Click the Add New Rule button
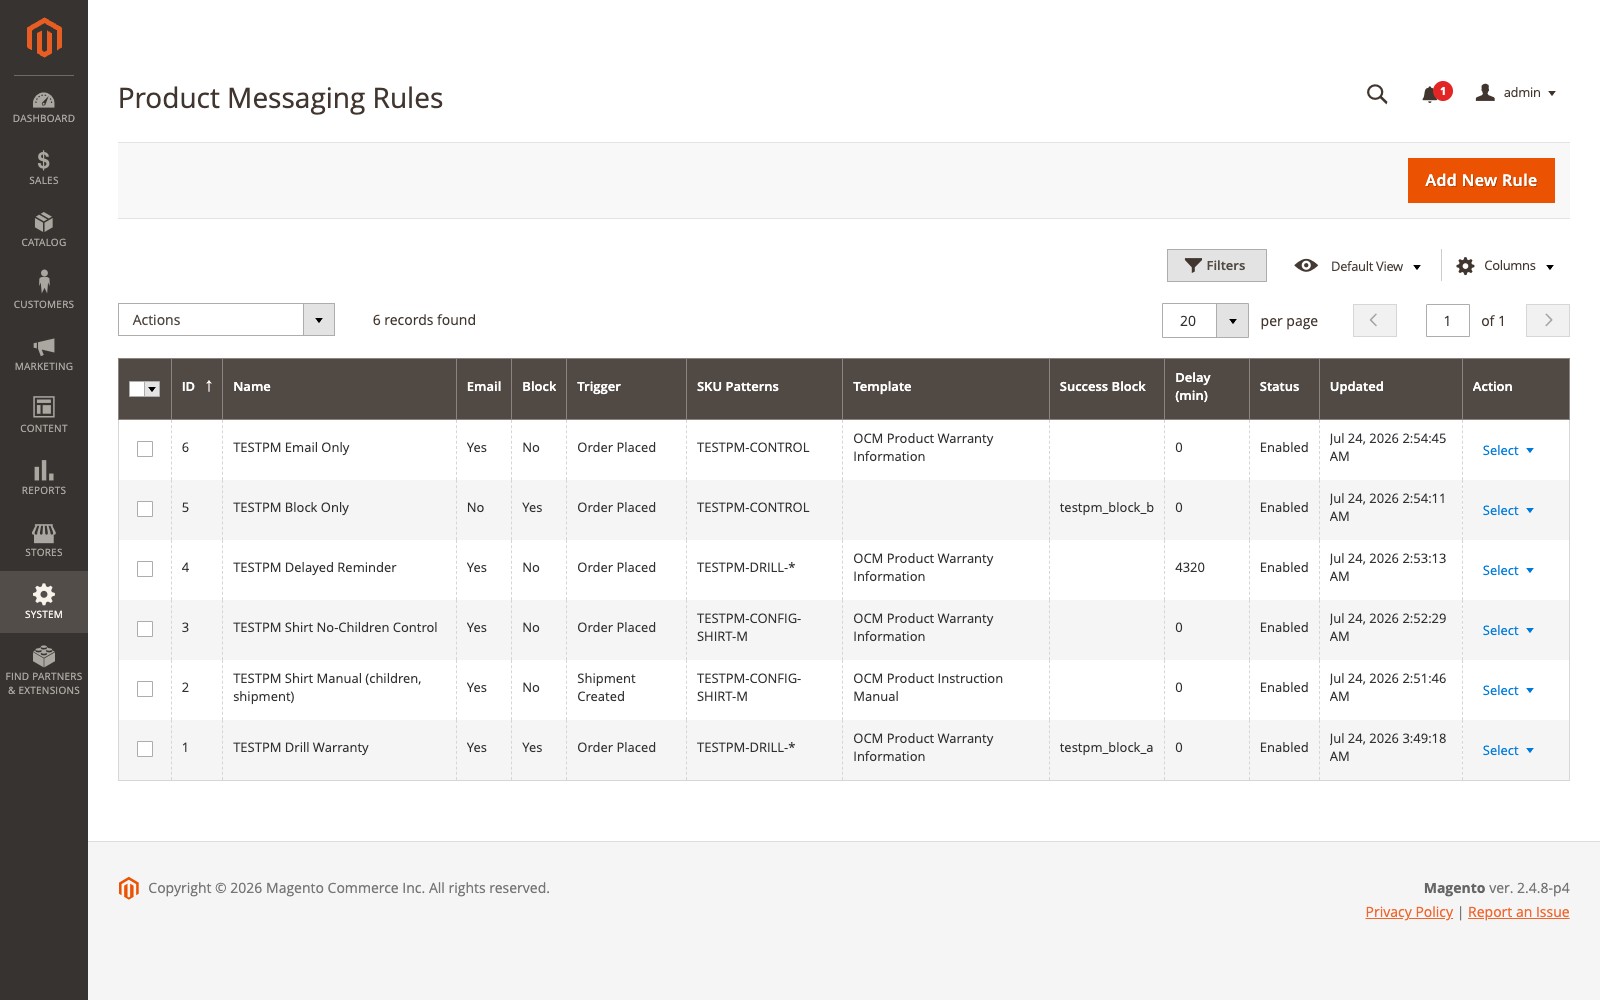This screenshot has width=1600, height=1000. point(1481,180)
